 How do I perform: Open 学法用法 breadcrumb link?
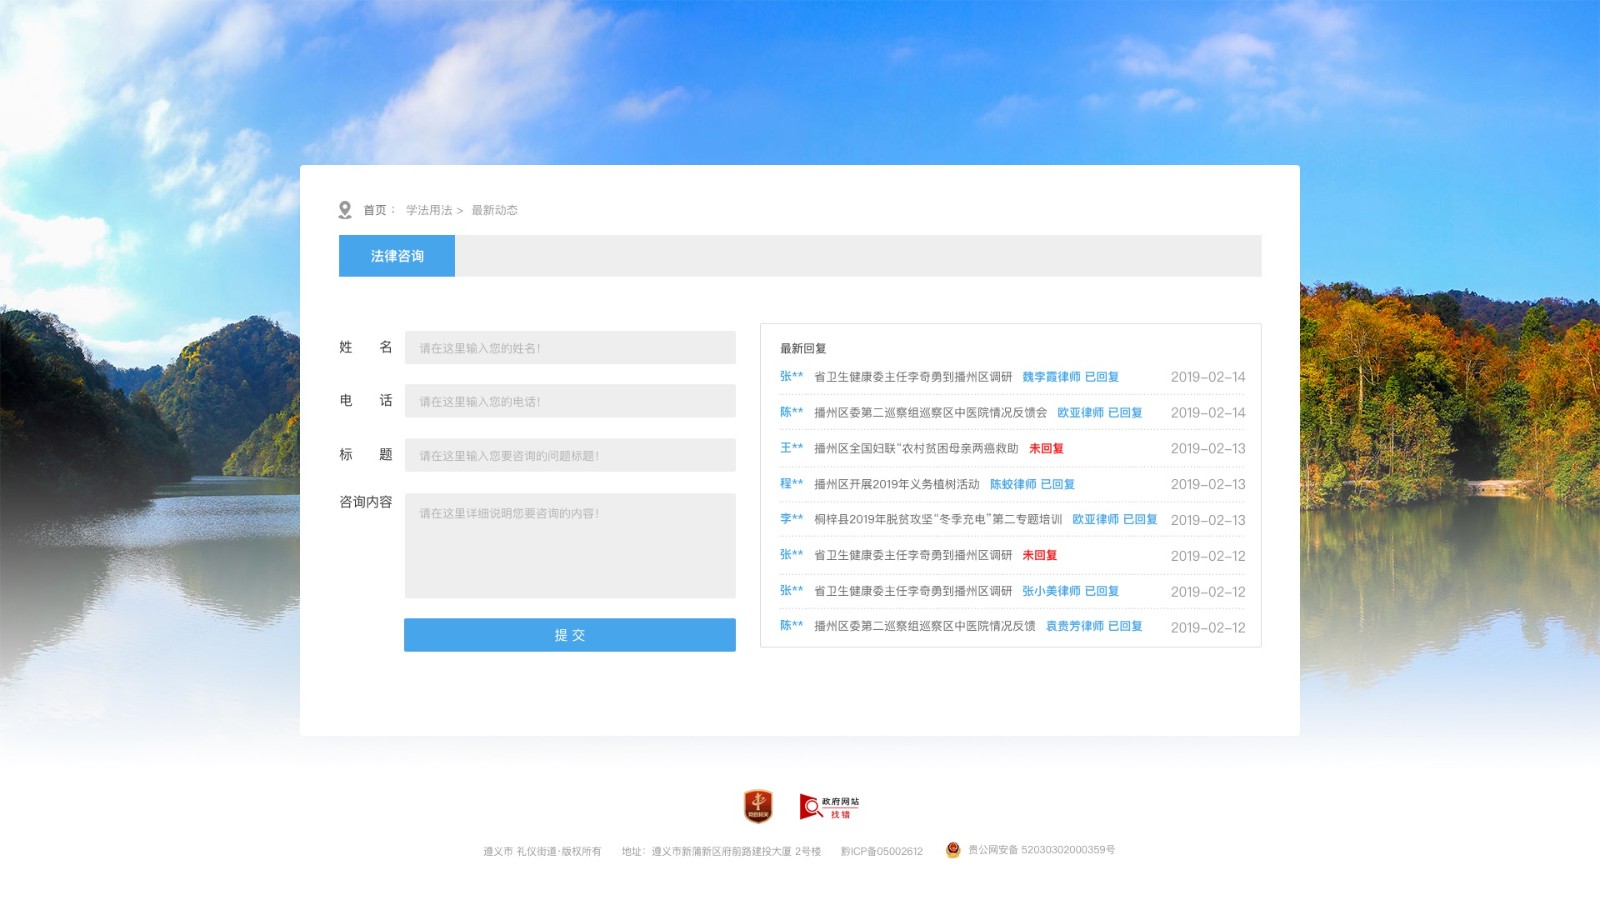pyautogui.click(x=429, y=210)
